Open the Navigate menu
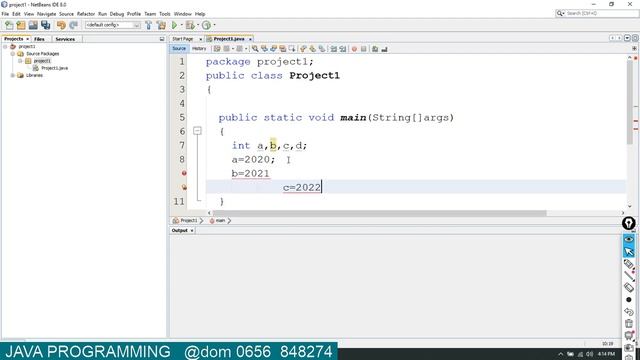This screenshot has height=360, width=640. point(47,14)
